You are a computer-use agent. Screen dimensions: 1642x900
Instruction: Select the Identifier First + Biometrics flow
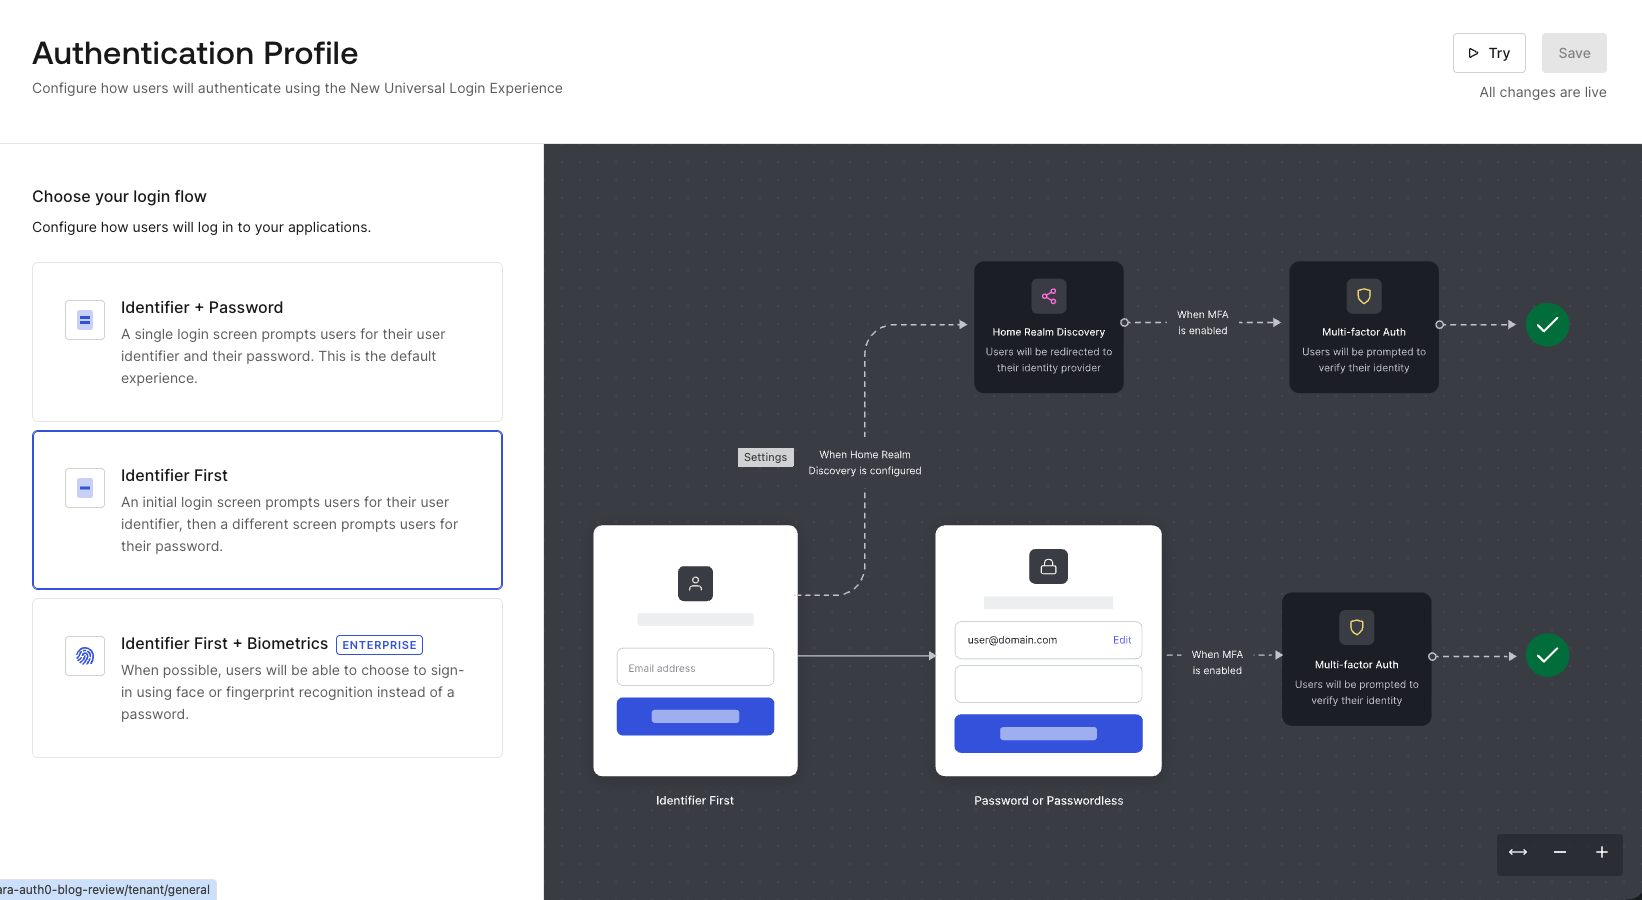[267, 678]
